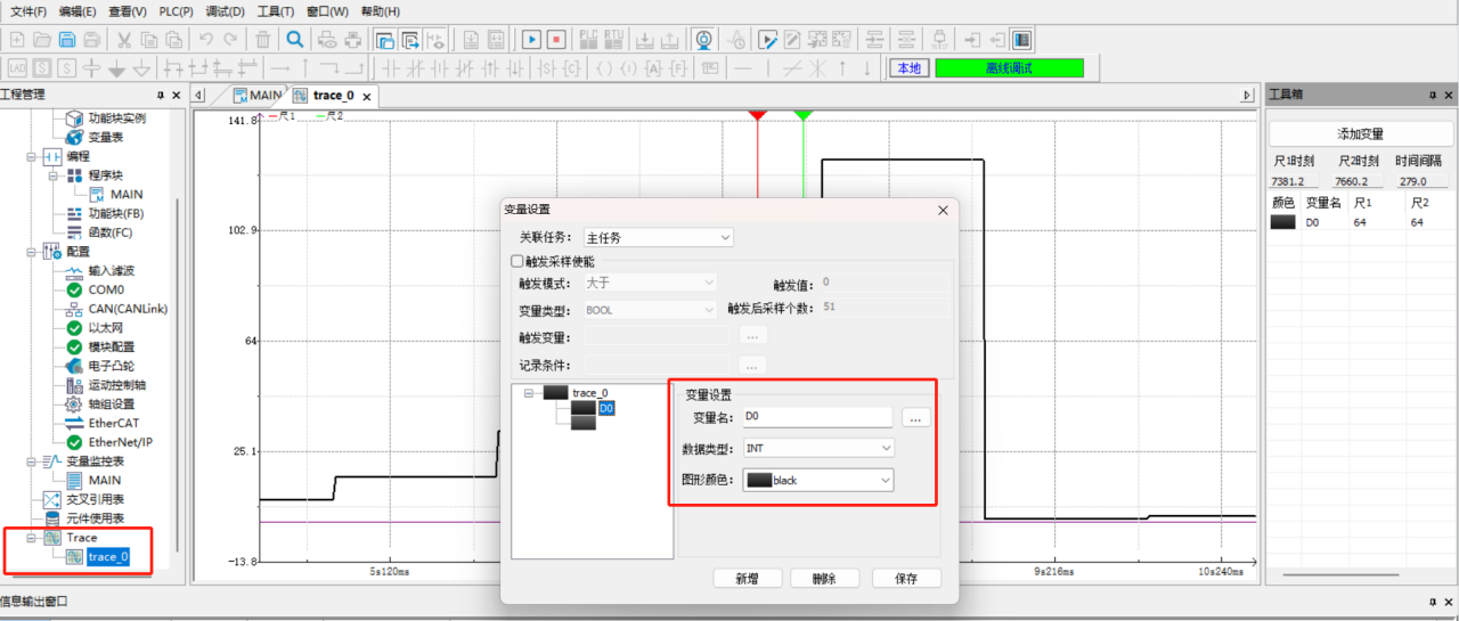This screenshot has width=1459, height=621.
Task: Click the New file toolbar icon
Action: [x=17, y=40]
